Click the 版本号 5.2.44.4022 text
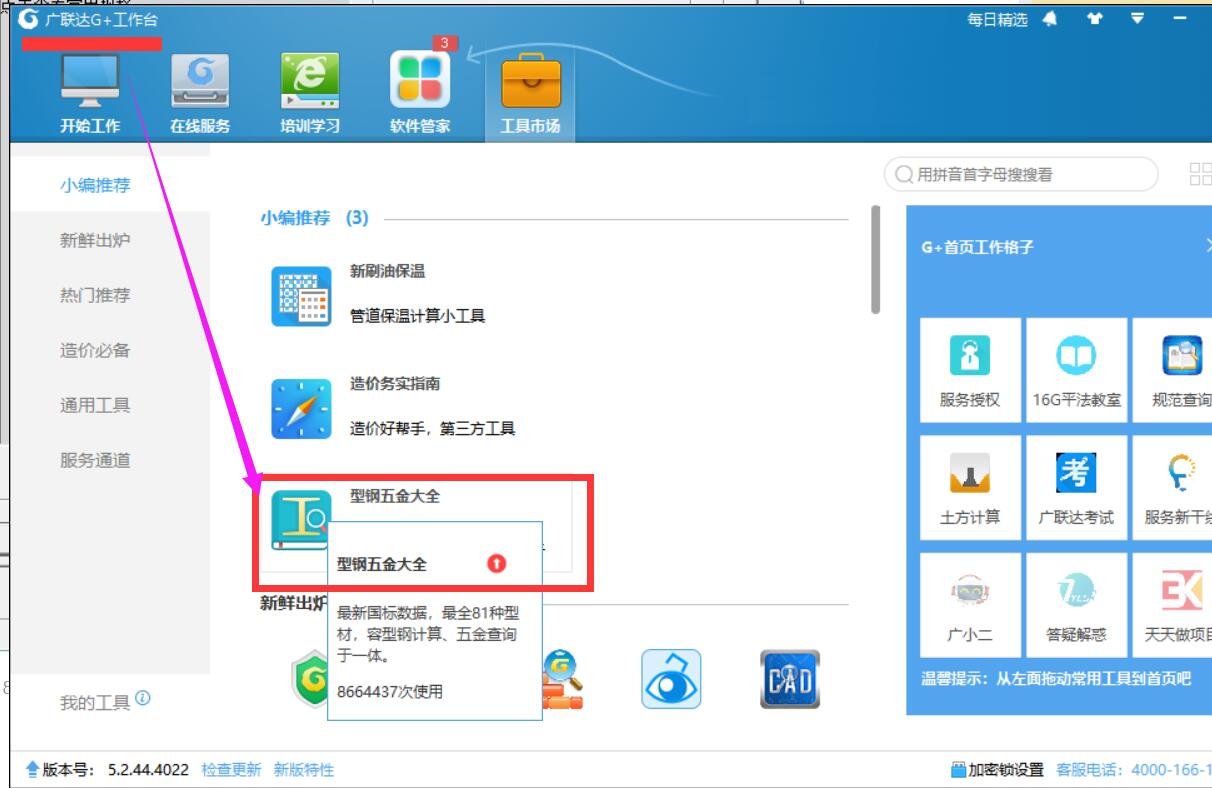This screenshot has height=788, width=1212. tap(115, 770)
